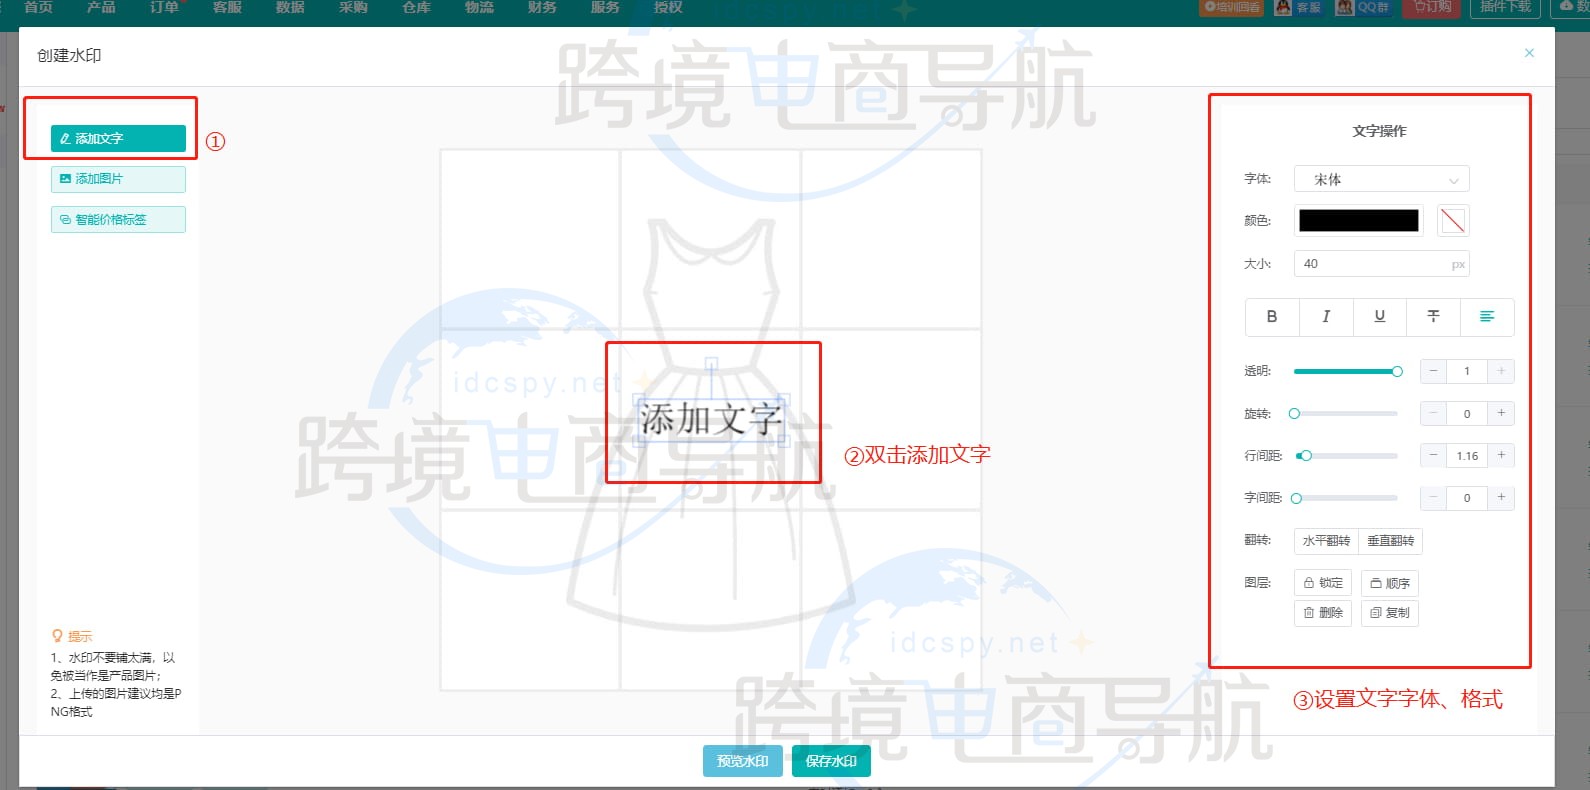The height and width of the screenshot is (790, 1590).
Task: Click the orange 培训 button in header
Action: [1231, 7]
